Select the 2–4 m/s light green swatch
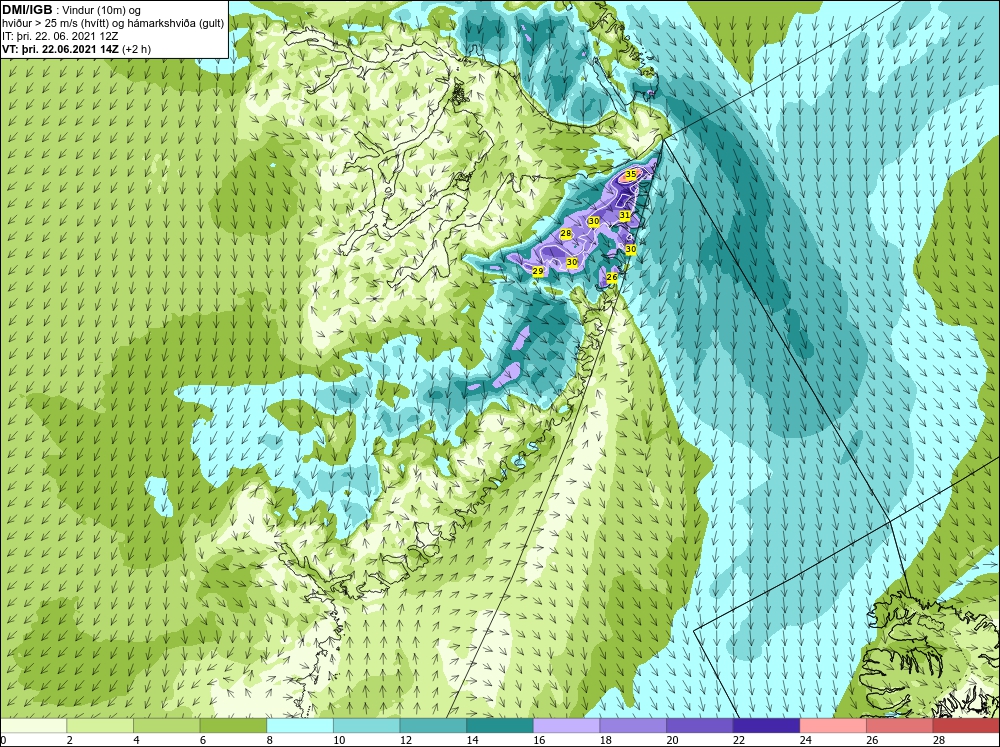Image resolution: width=1000 pixels, height=747 pixels. pos(99,726)
